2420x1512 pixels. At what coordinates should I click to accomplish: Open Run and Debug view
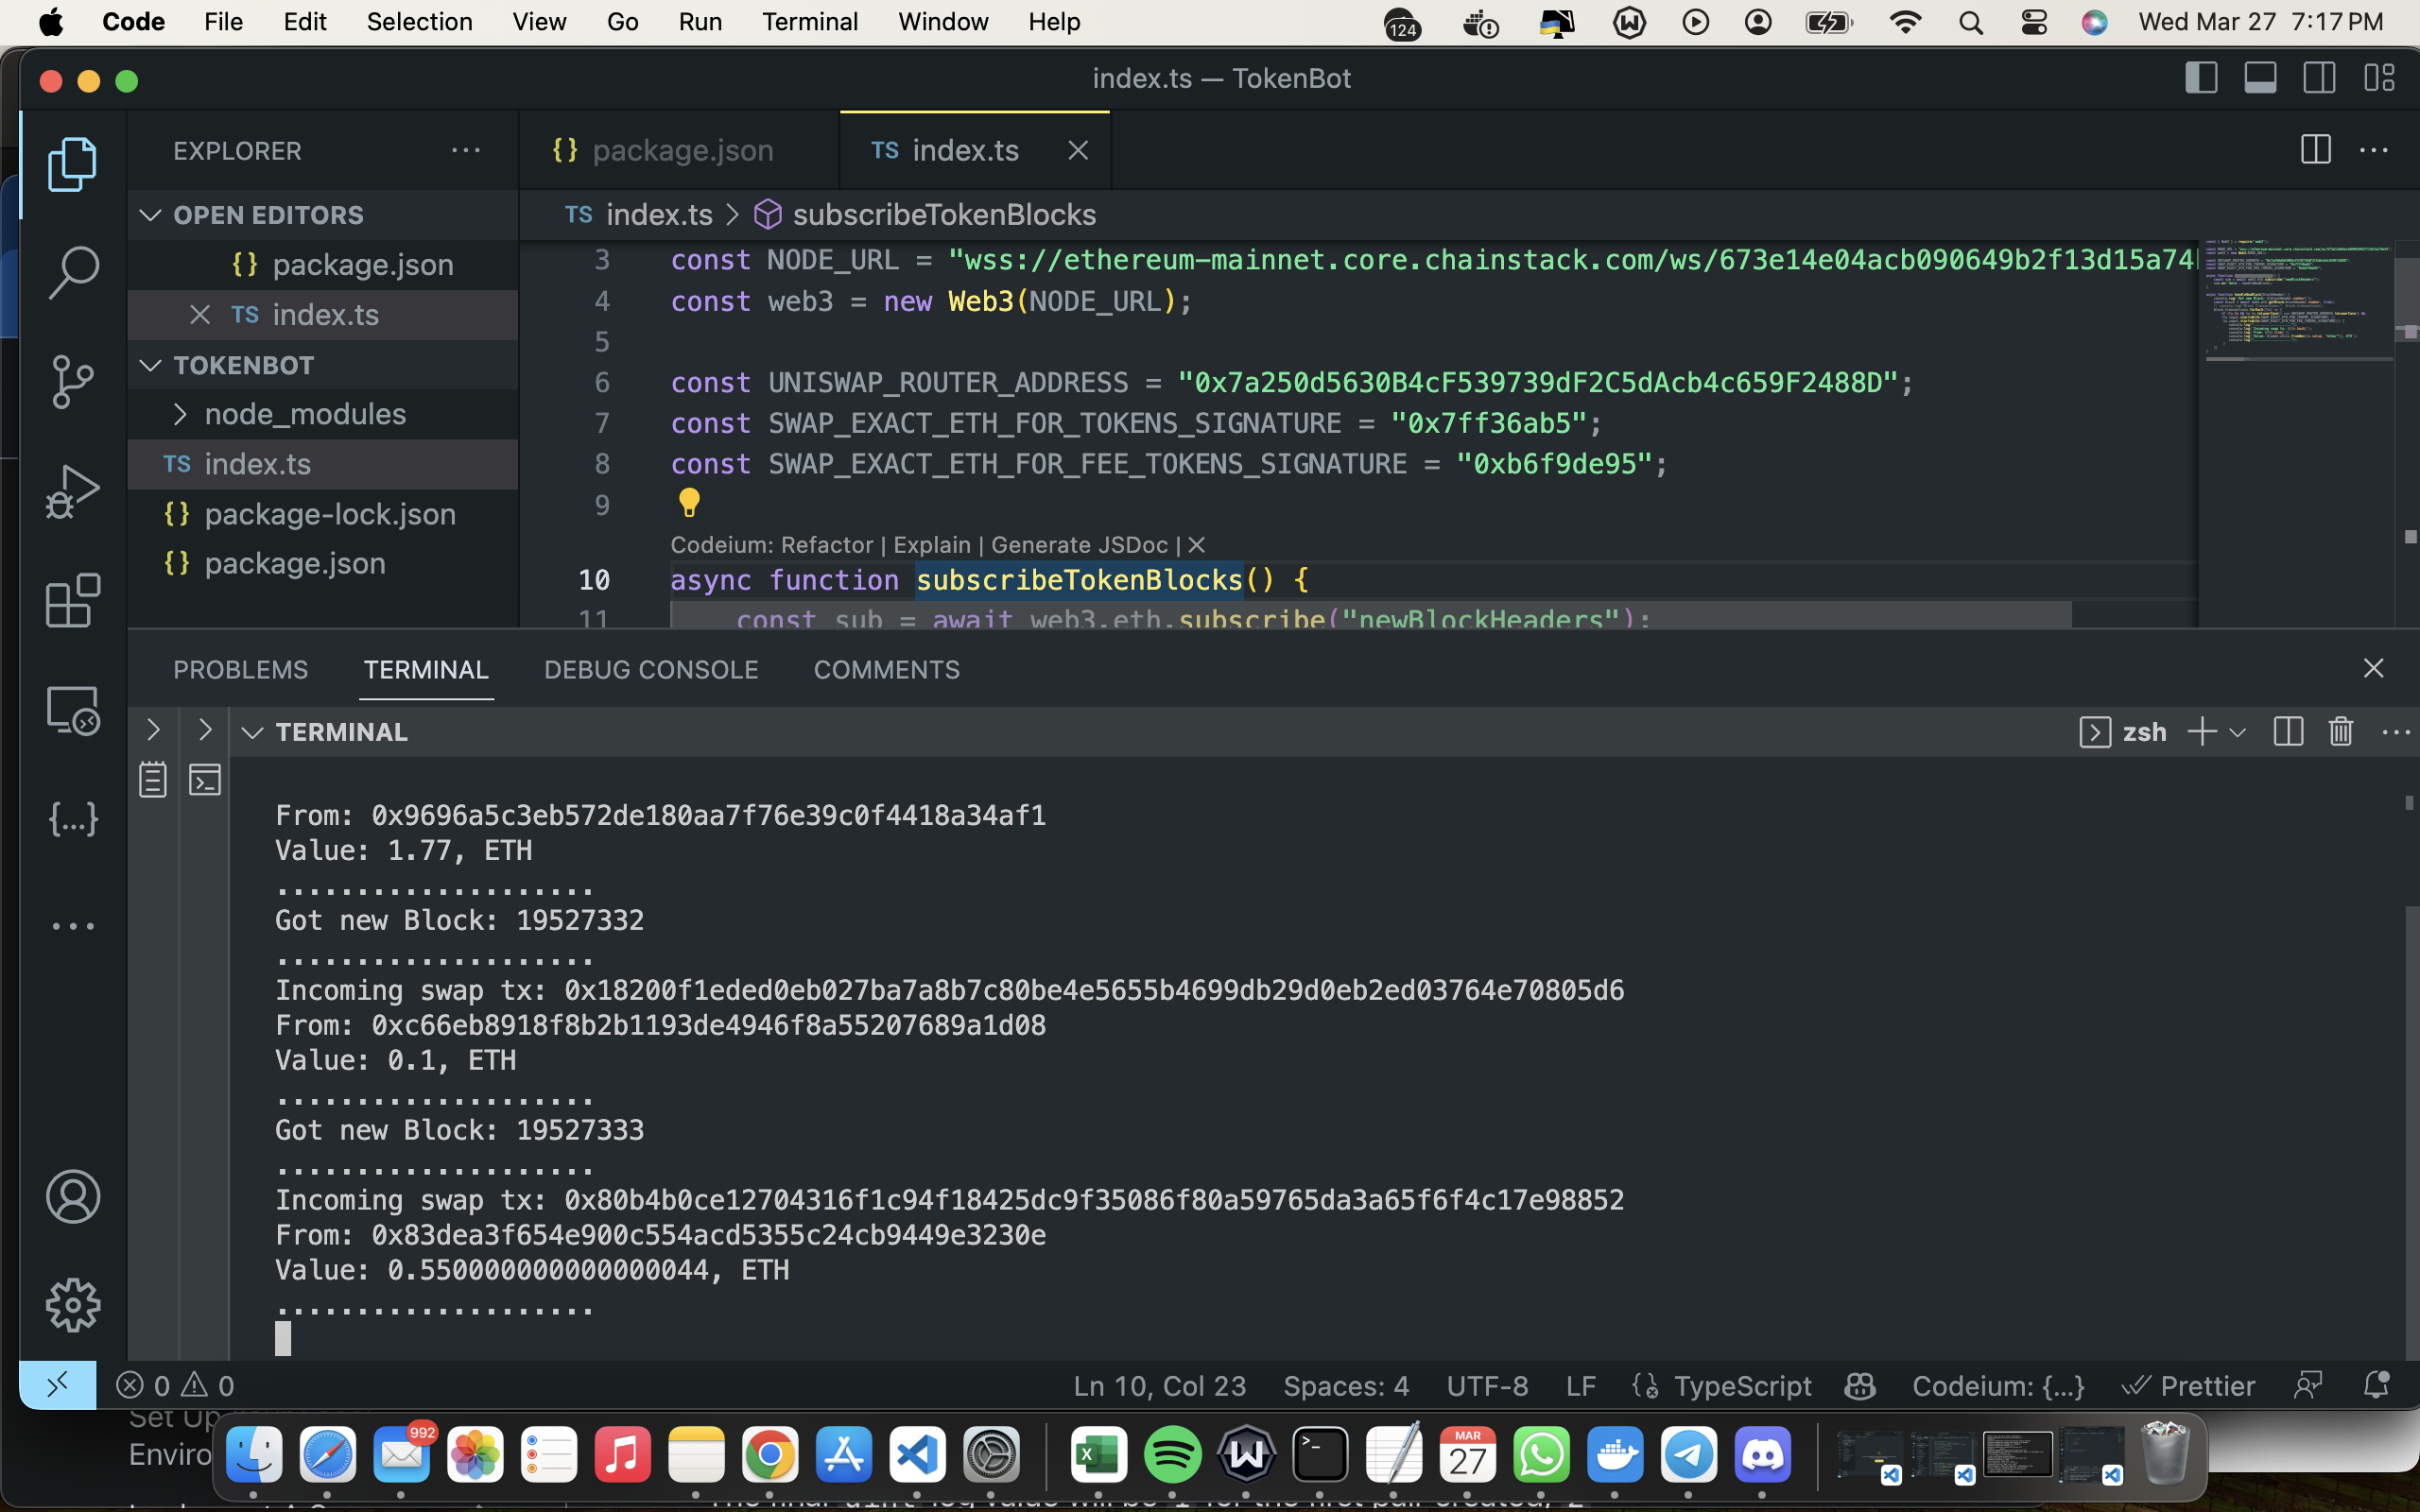(73, 491)
